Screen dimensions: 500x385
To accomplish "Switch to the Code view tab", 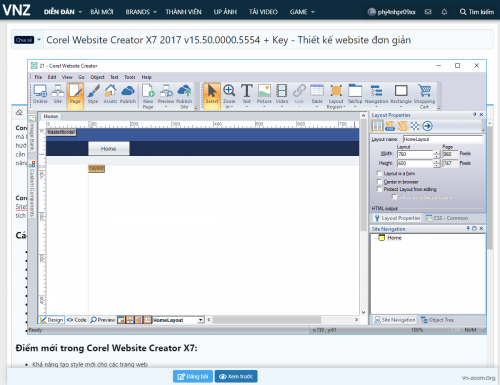I will click(77, 320).
